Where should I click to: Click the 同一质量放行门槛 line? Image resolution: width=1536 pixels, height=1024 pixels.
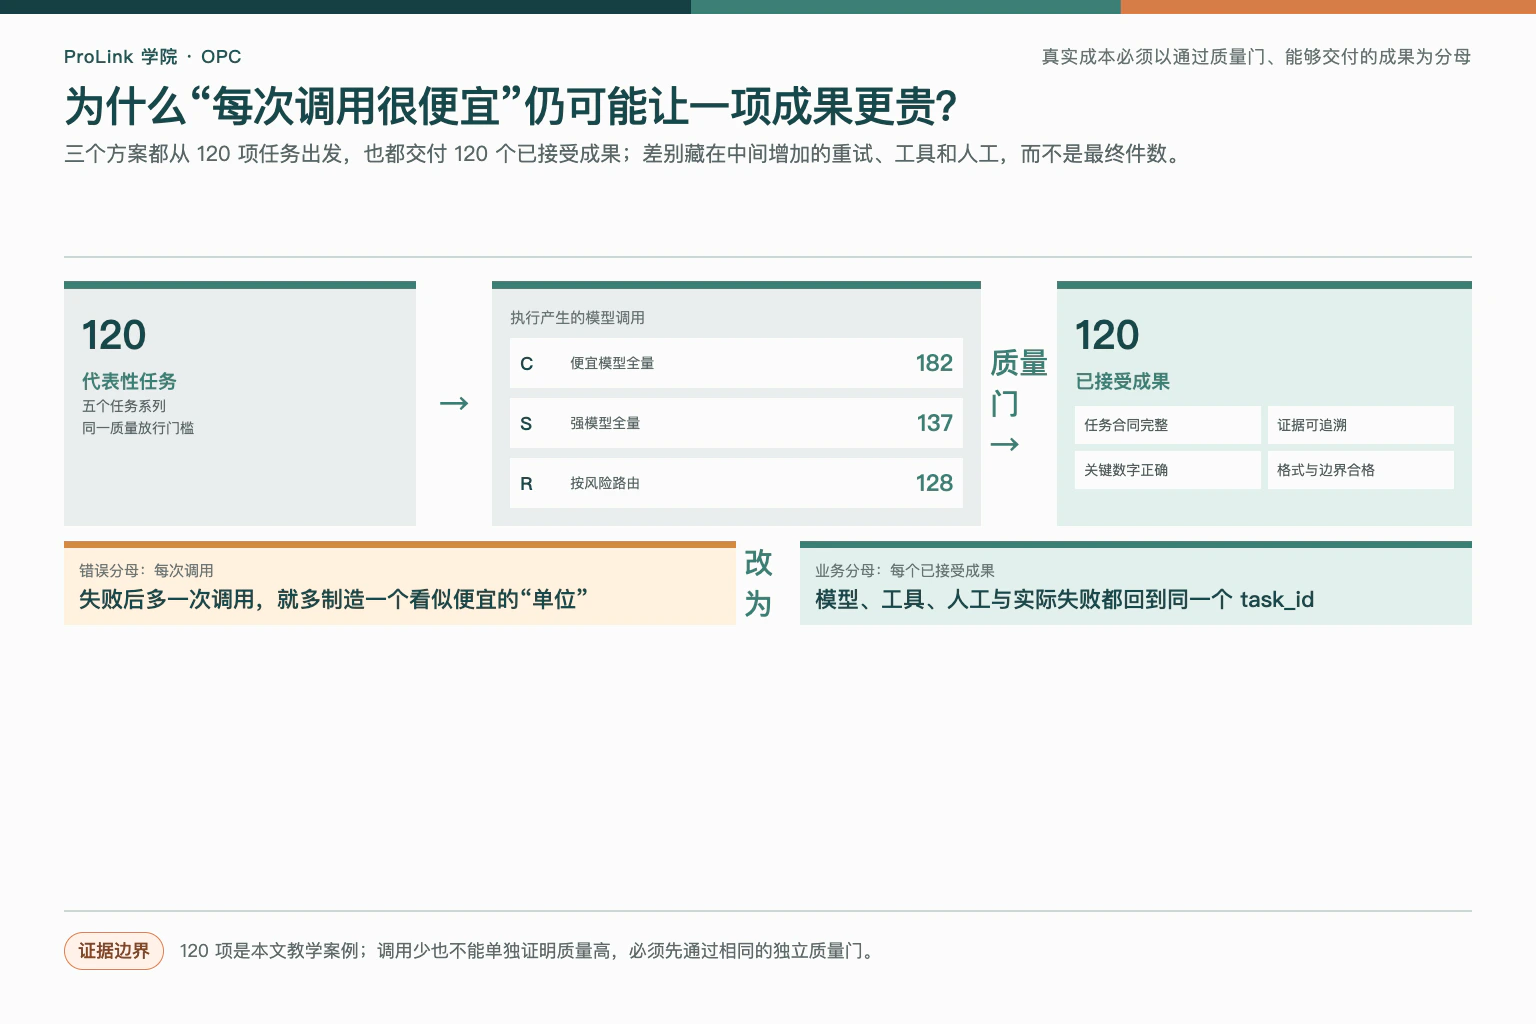pyautogui.click(x=138, y=428)
